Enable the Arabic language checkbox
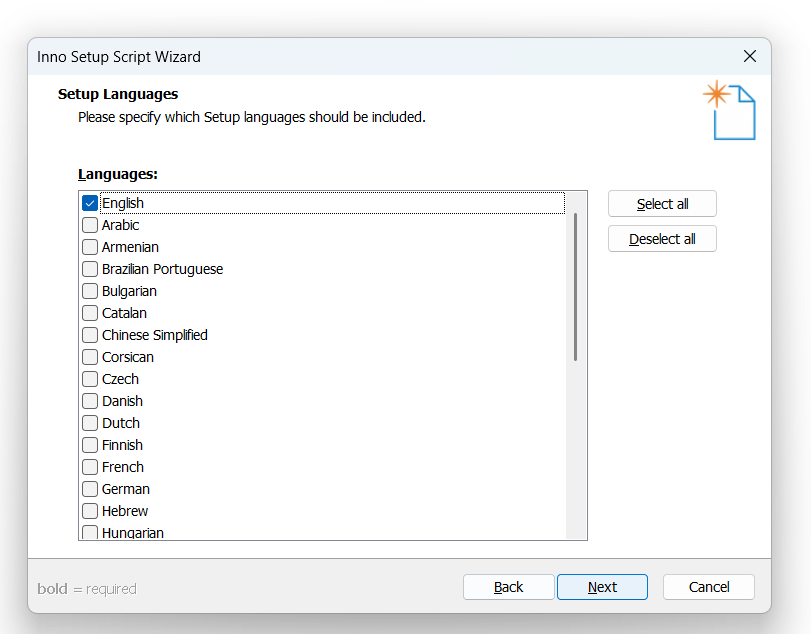Viewport: 811px width, 634px height. pyautogui.click(x=90, y=225)
